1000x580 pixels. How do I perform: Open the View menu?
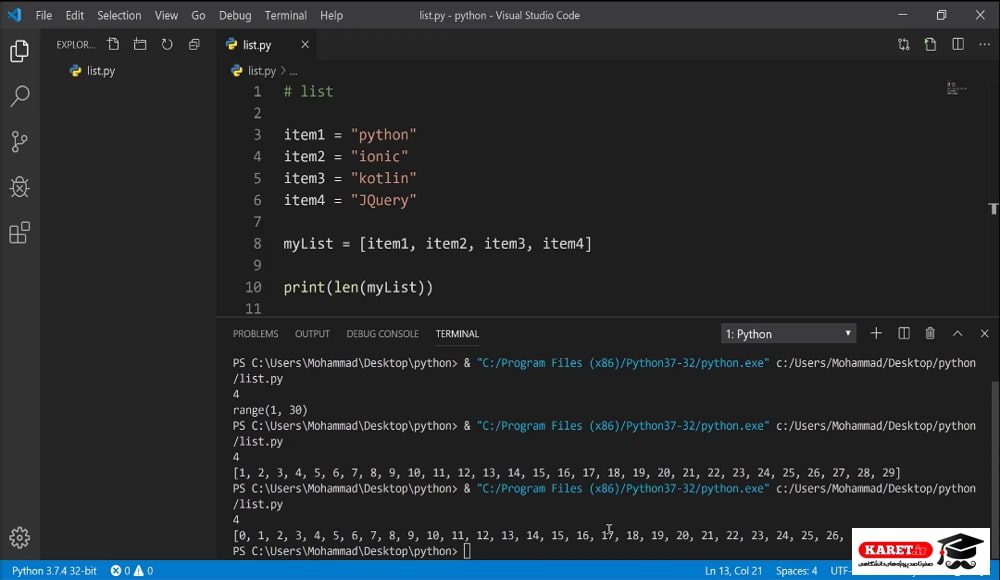point(166,15)
